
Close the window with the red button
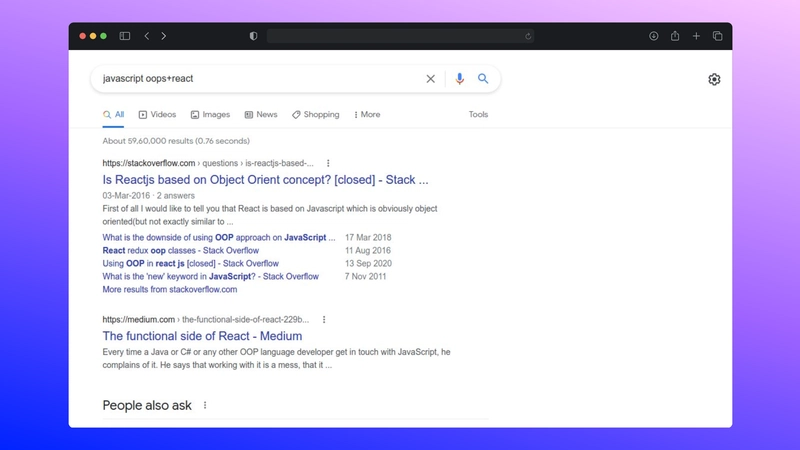(82, 36)
